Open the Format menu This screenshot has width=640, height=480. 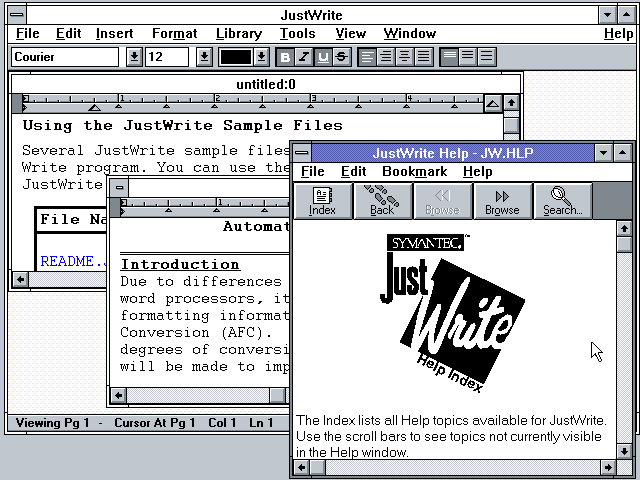[174, 33]
